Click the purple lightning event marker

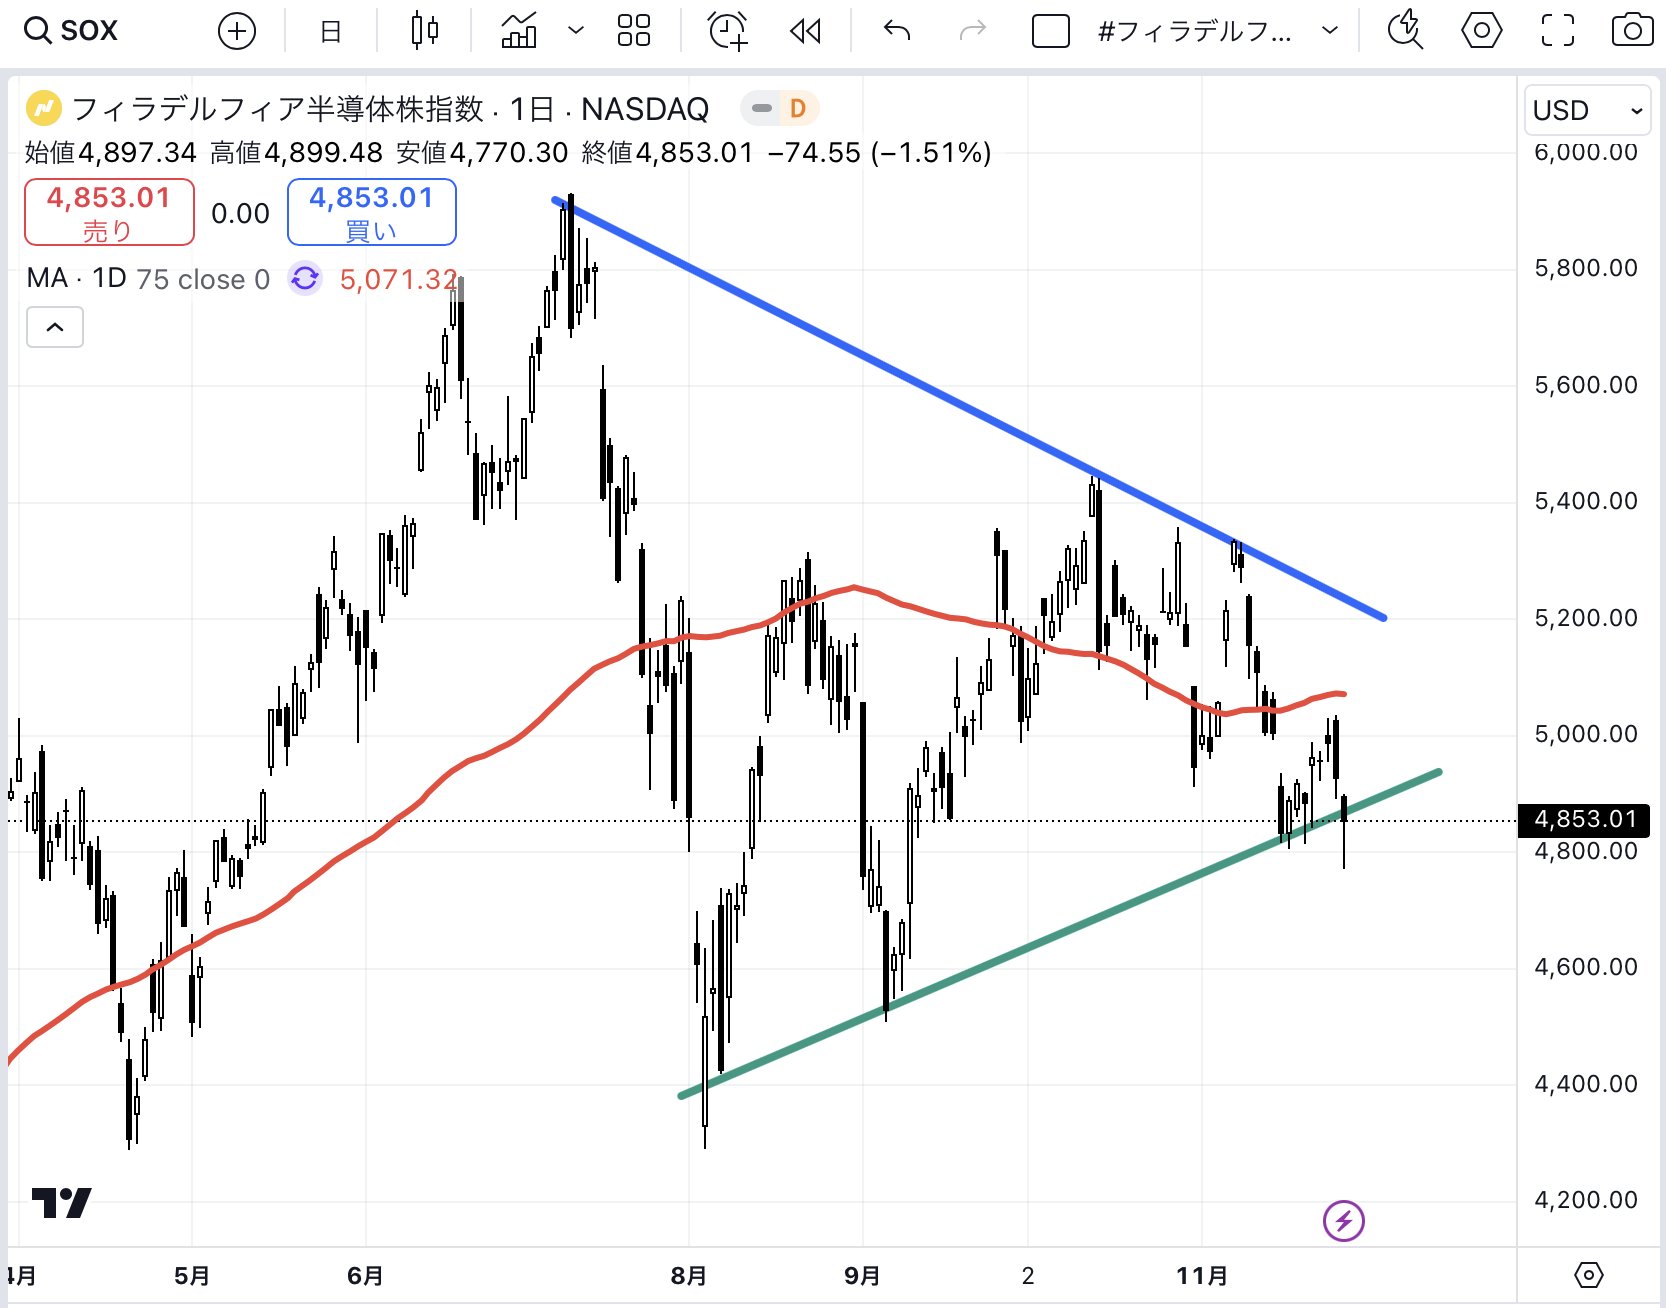[1343, 1221]
